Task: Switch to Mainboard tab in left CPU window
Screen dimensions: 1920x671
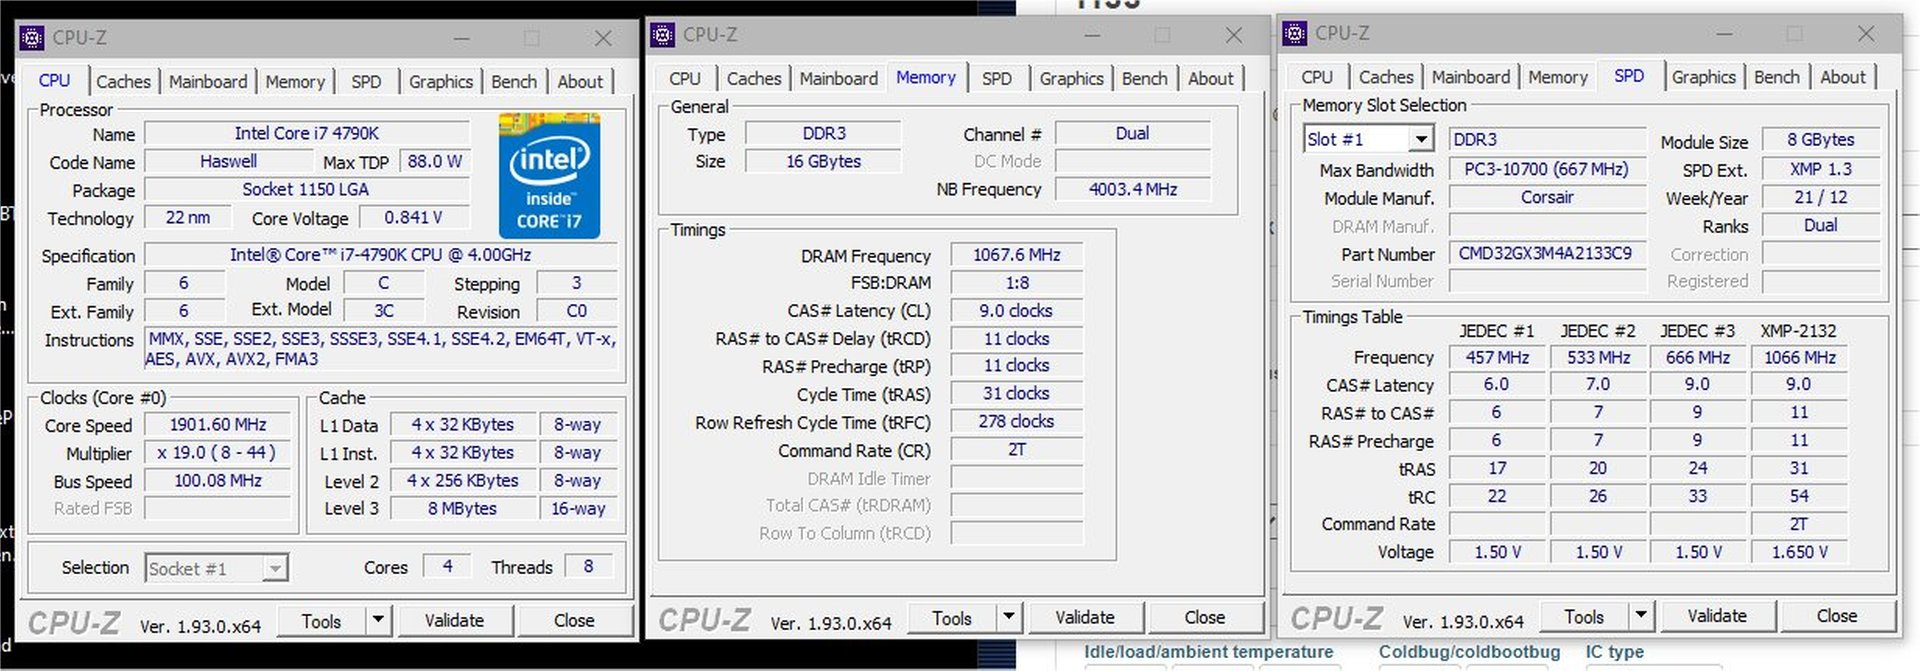Action: (207, 82)
